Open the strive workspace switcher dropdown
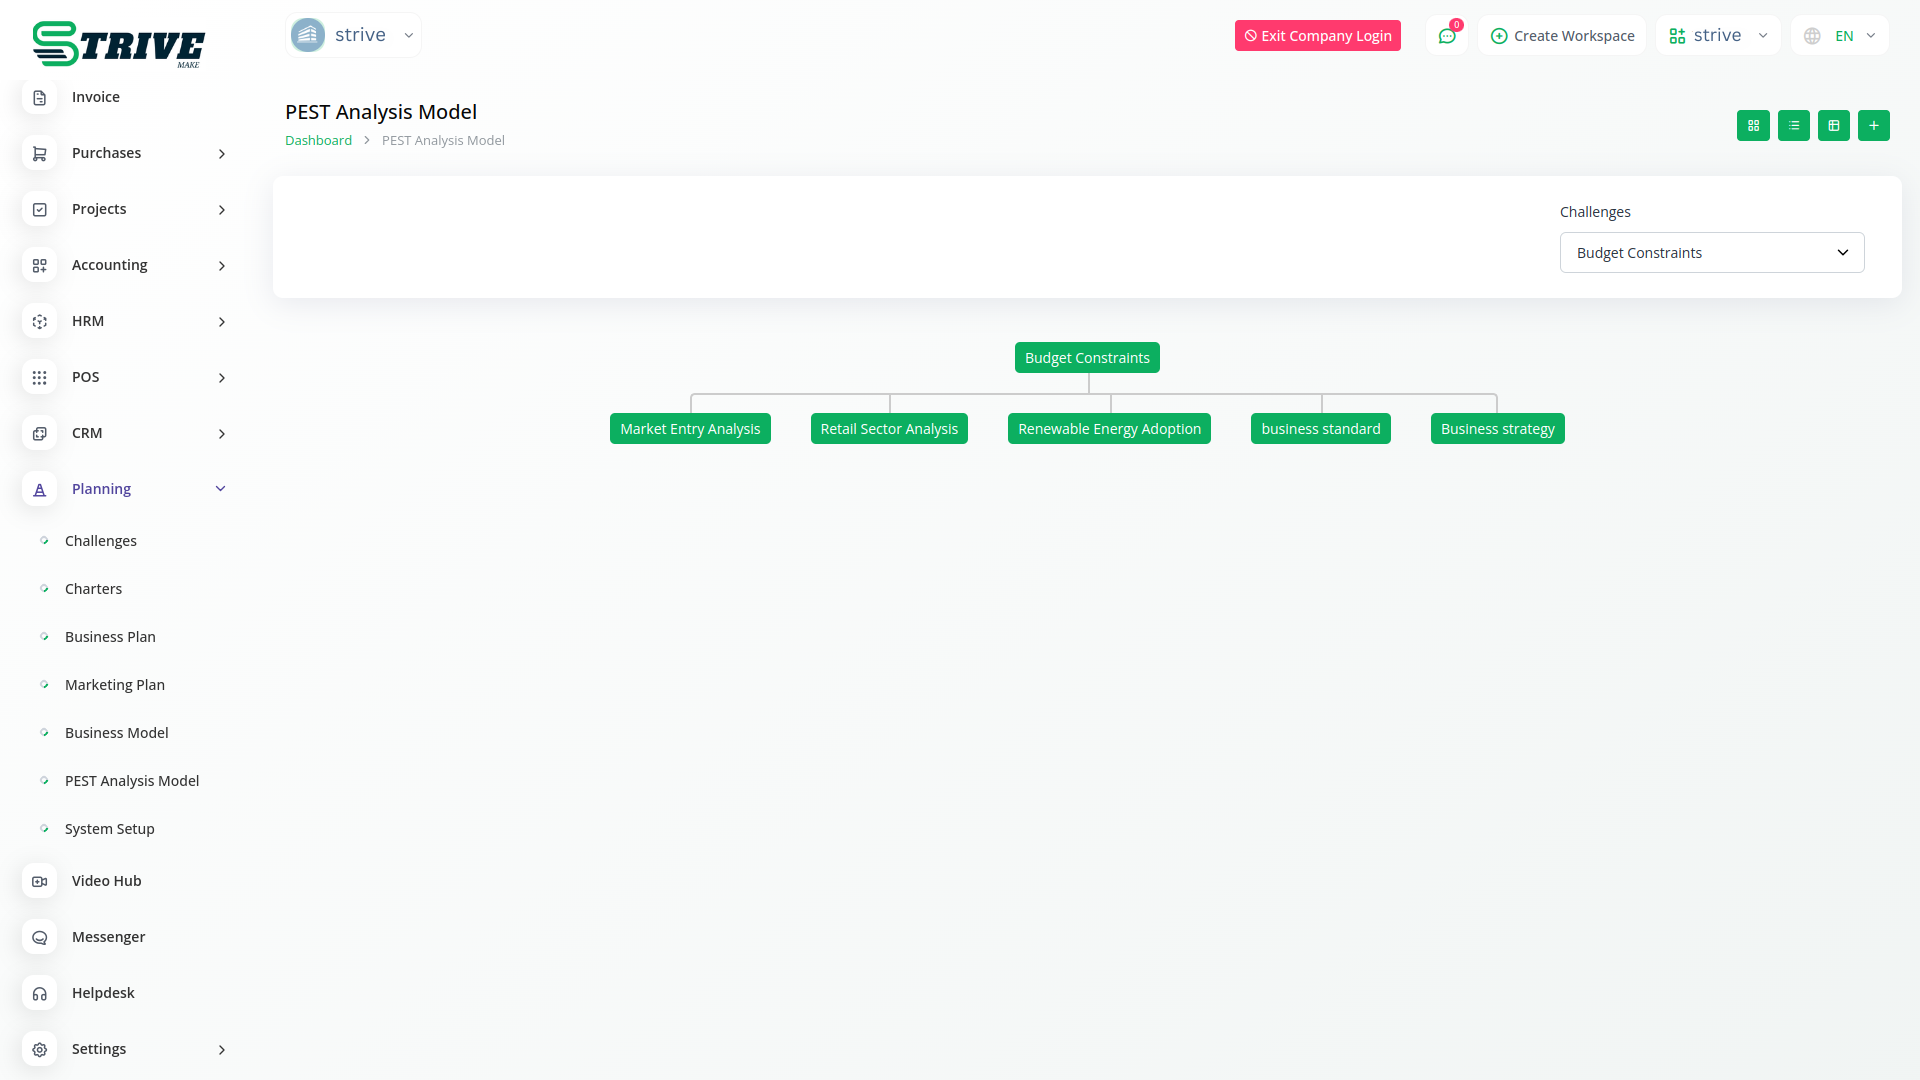1920x1080 pixels. pos(1718,36)
